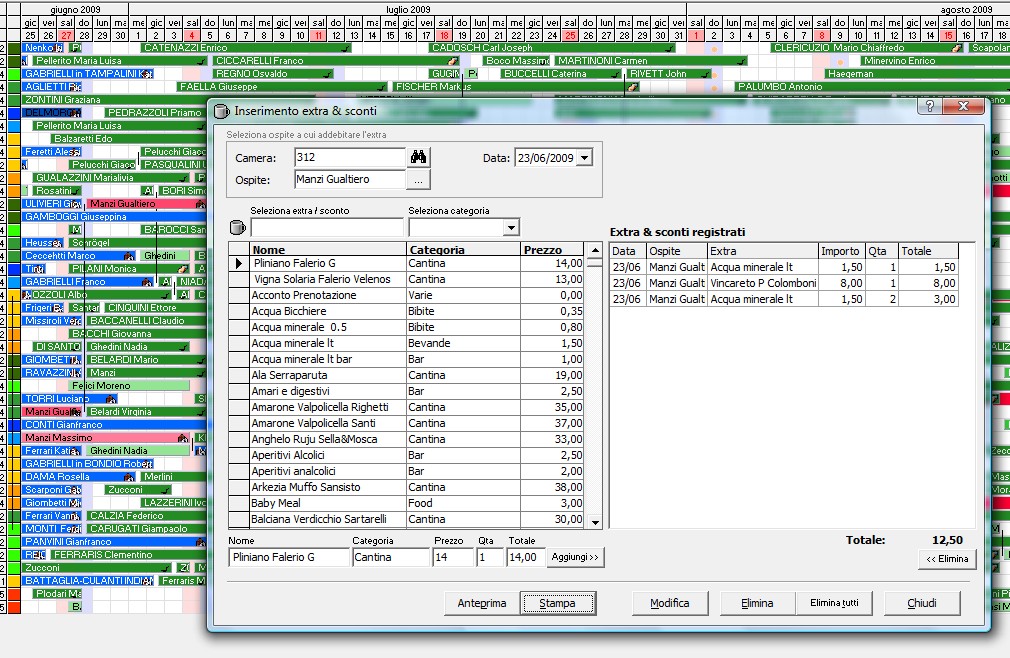The image size is (1010, 658).
Task: Expand the Seleziona categoria combo box
Action: [x=511, y=227]
